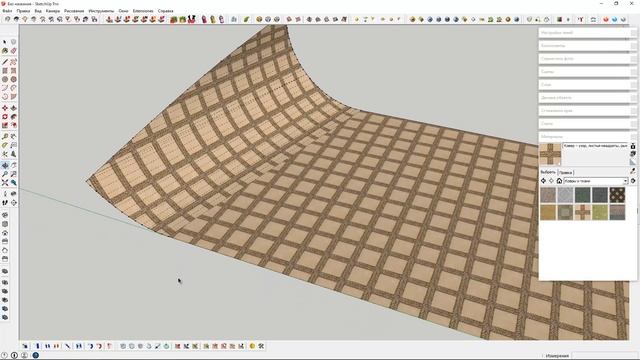Viewport: 640px width, 360px height.
Task: Click the current material preview thumbnail
Action: (x=550, y=154)
